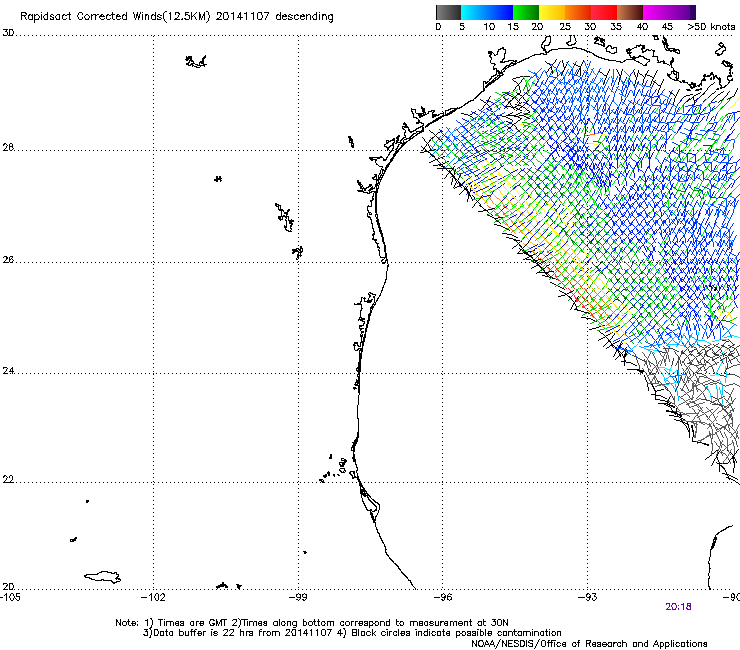The width and height of the screenshot is (740, 650).
Task: Click the '>50 knots' legend label
Action: point(711,26)
